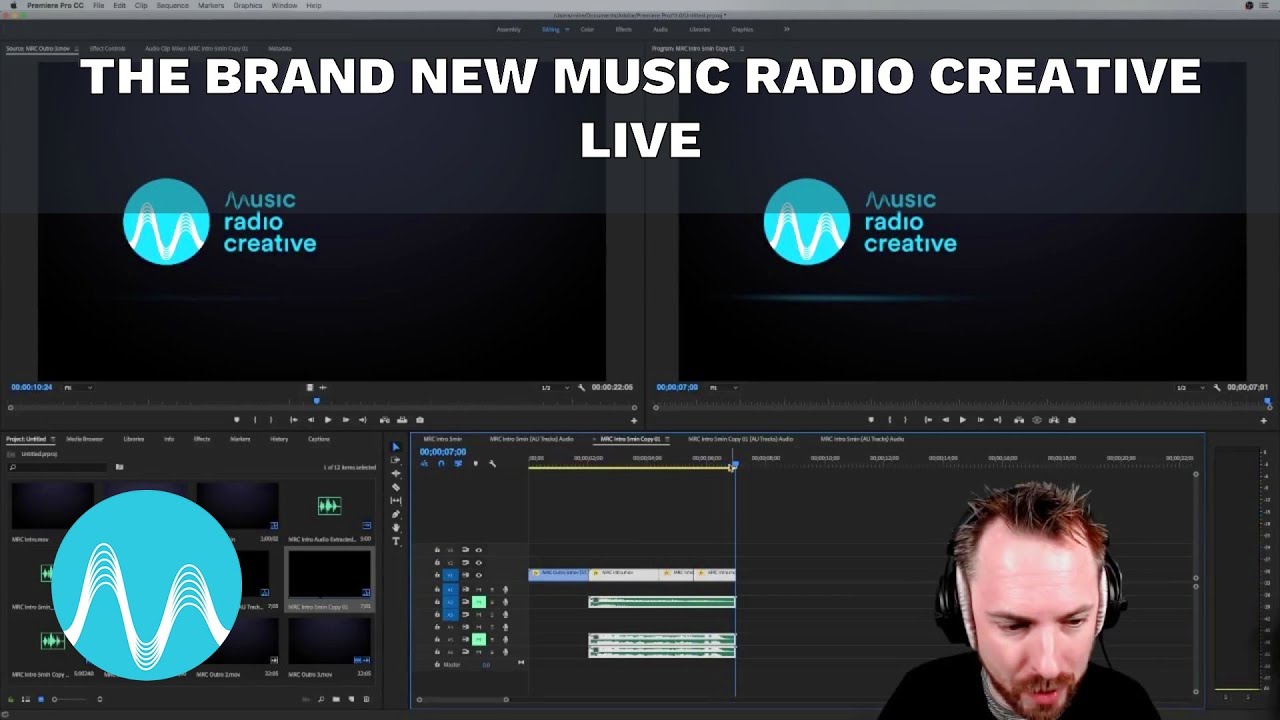The image size is (1280, 720).
Task: Play the Program monitor sequence
Action: (963, 420)
